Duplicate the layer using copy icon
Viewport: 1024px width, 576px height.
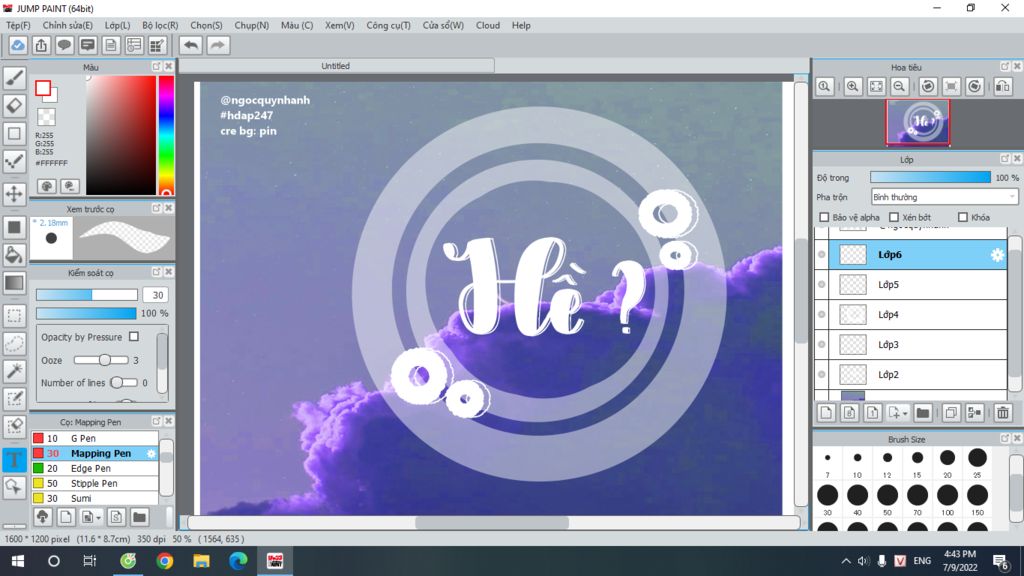951,413
